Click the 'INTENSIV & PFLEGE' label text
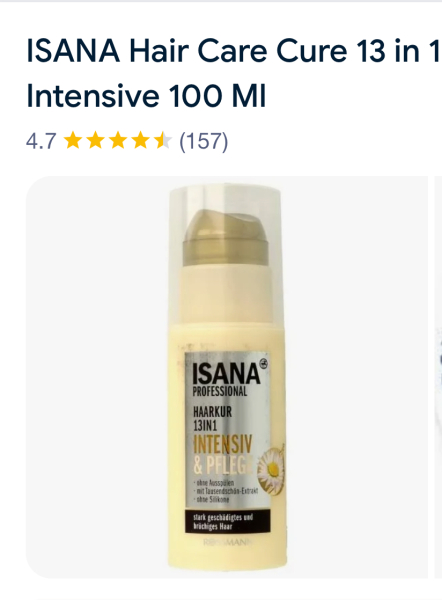 click(223, 455)
